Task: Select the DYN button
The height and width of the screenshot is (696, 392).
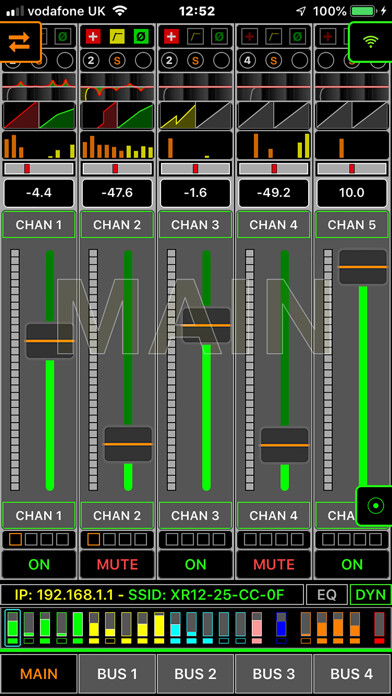Action: (x=371, y=595)
